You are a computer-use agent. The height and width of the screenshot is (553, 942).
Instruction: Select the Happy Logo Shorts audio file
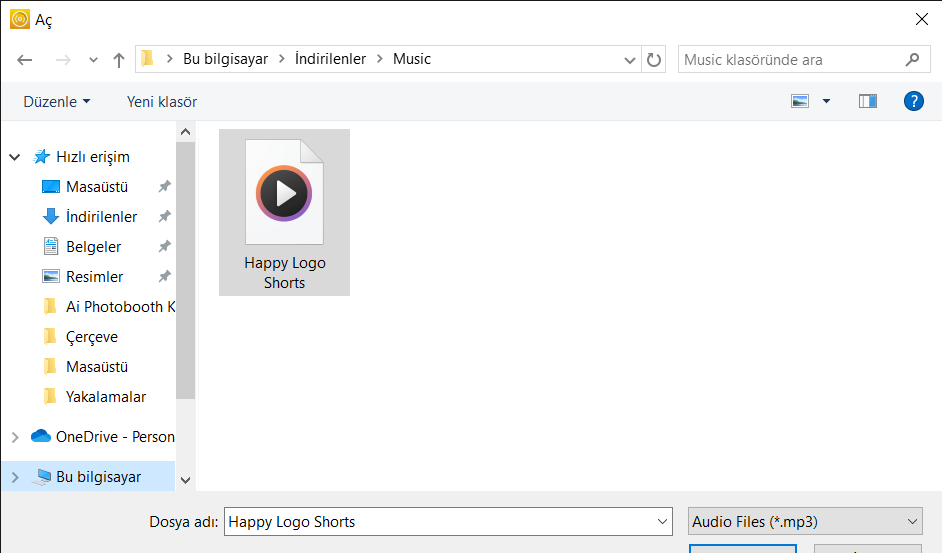(x=284, y=211)
